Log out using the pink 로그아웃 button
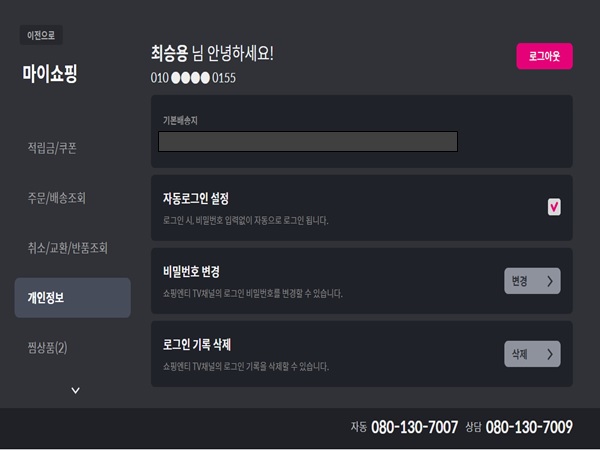Viewport: 600px width, 450px height. pos(544,56)
